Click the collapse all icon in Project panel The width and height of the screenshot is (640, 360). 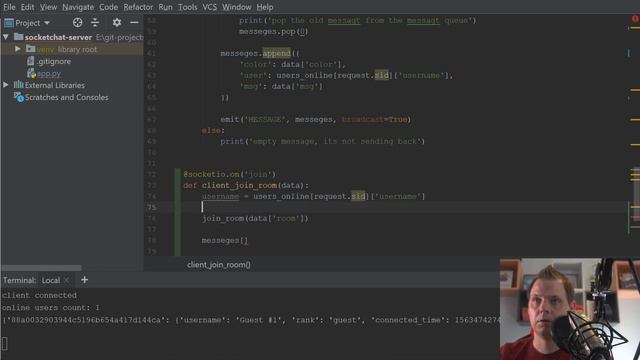pos(95,22)
